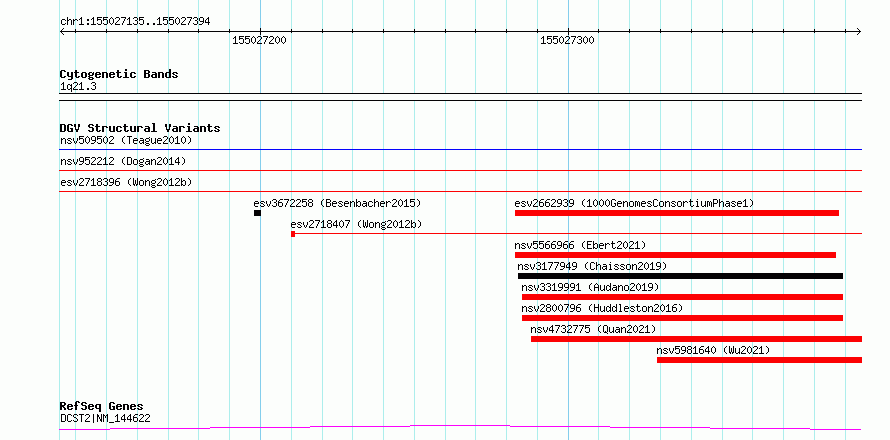Image resolution: width=890 pixels, height=440 pixels.
Task: Open the DCST2|NM_144622 gene label
Action: tap(105, 419)
